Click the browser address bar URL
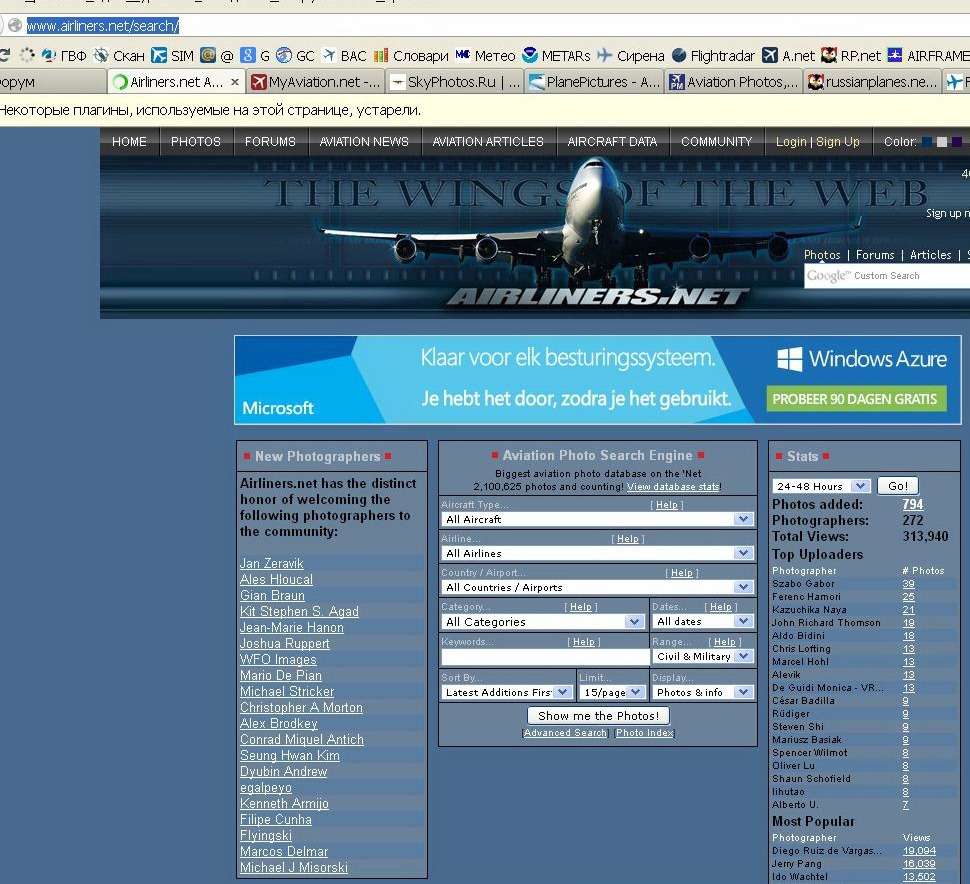The width and height of the screenshot is (970, 884). point(103,25)
